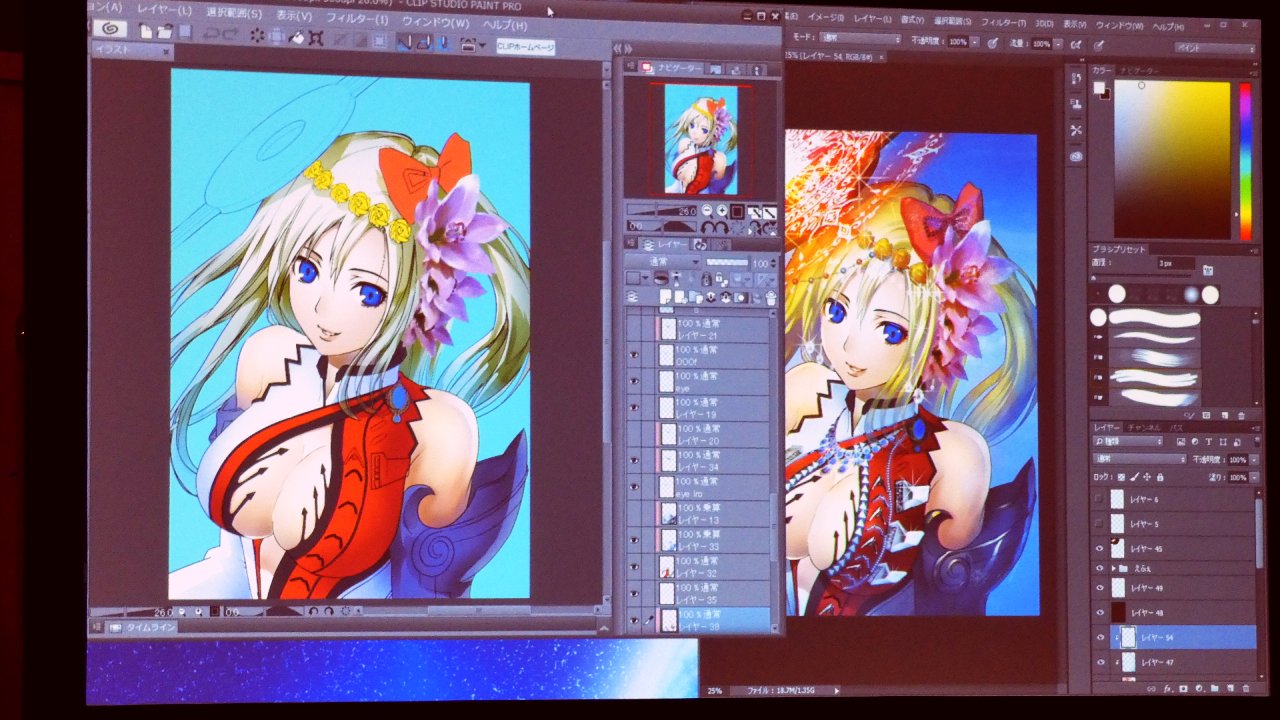Image resolution: width=1280 pixels, height=720 pixels.
Task: Toggle visibility of レイヤー 19
Action: [x=634, y=408]
